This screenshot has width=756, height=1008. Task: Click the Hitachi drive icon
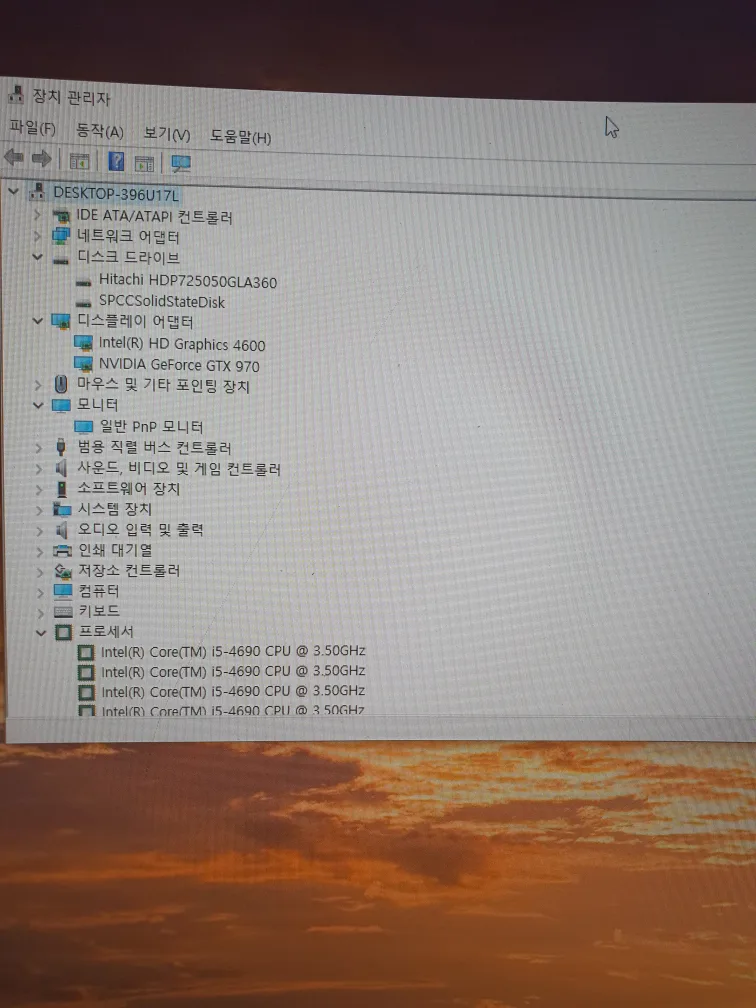pyautogui.click(x=84, y=282)
